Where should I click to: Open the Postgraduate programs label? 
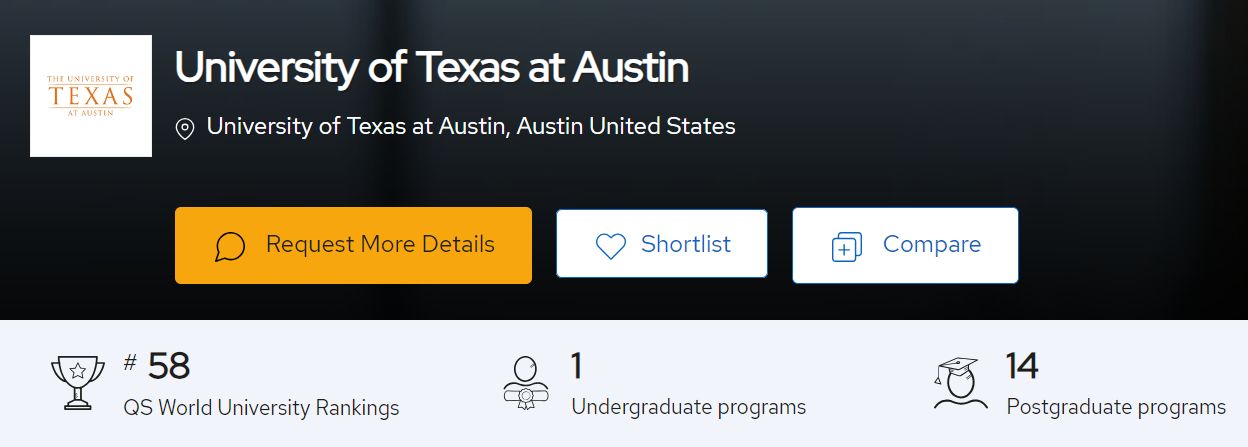(x=1116, y=408)
